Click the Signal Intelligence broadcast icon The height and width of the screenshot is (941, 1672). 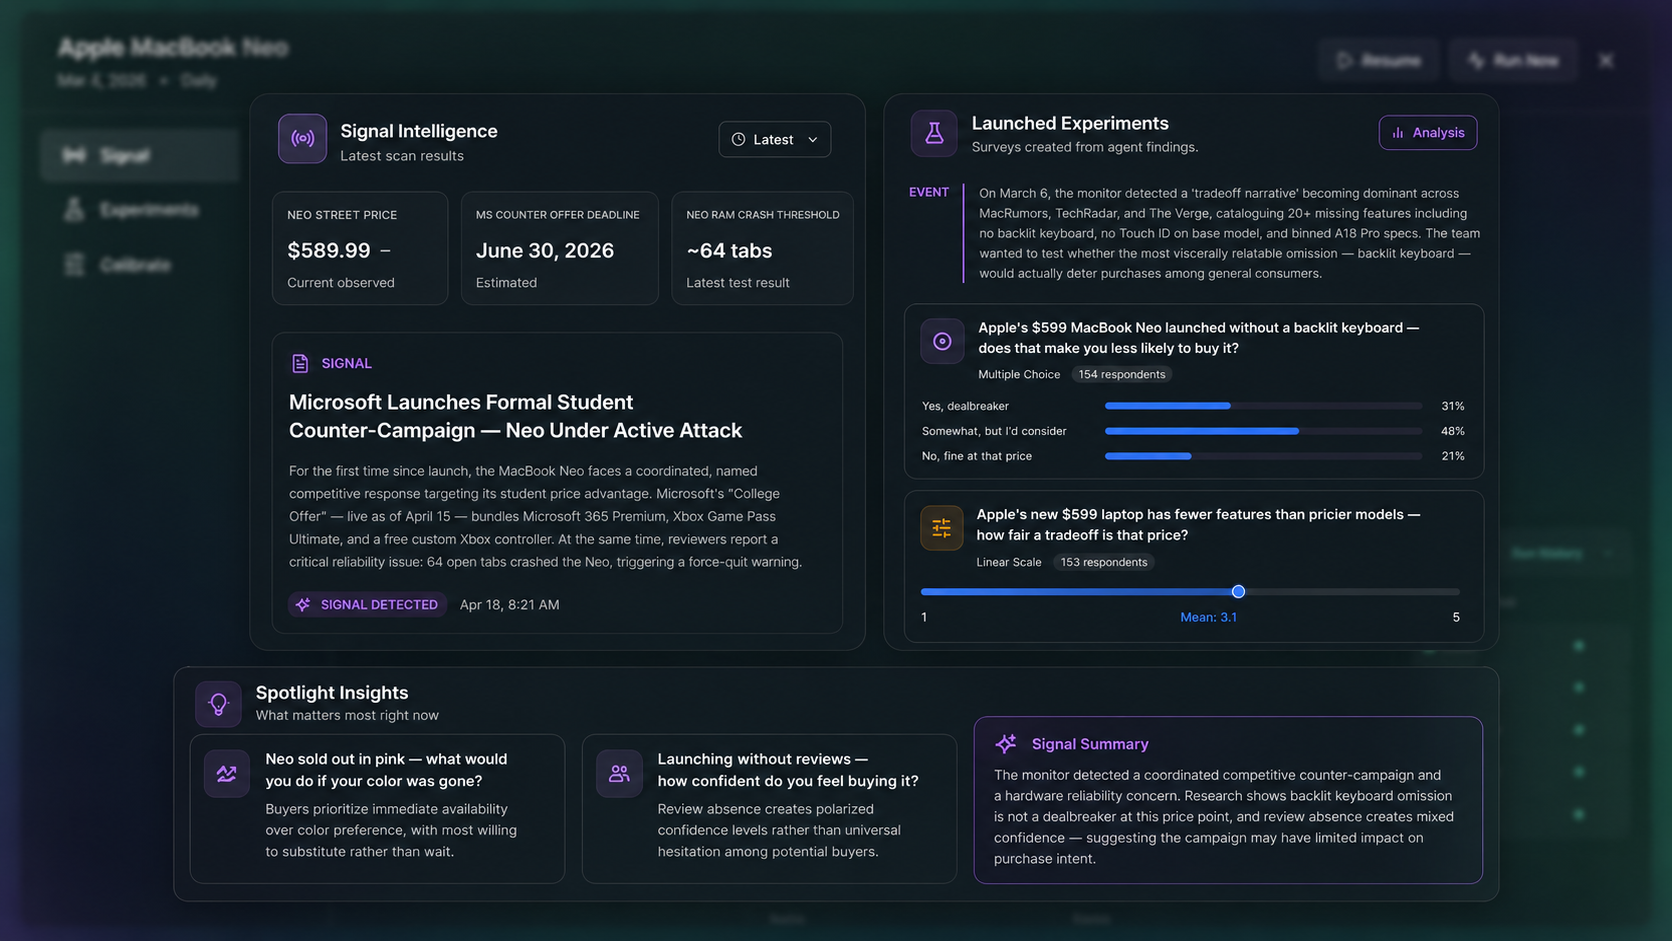302,139
